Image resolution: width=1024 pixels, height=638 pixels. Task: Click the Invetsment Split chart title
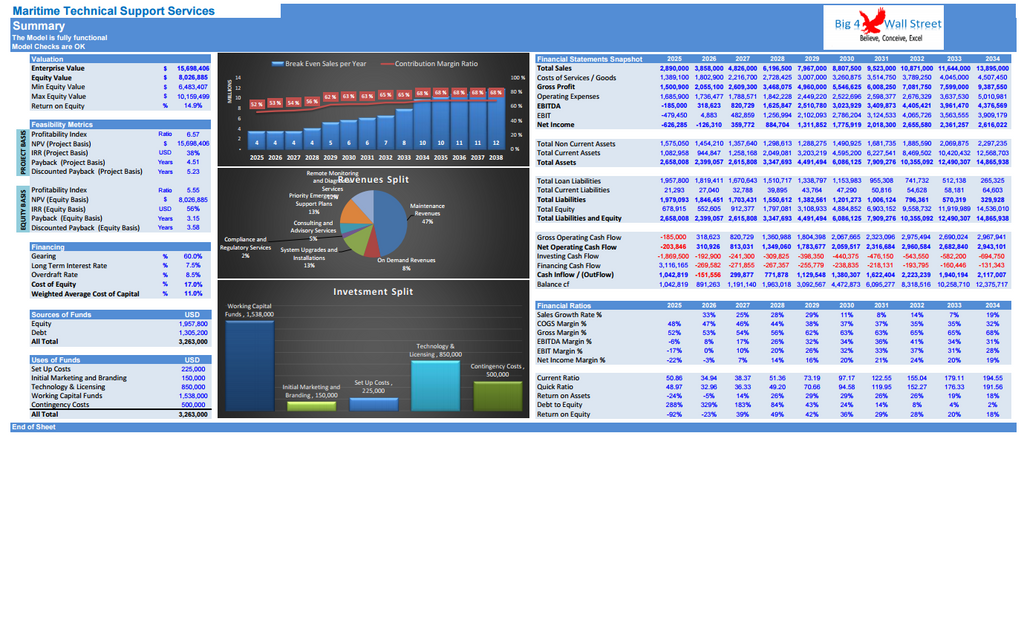tap(373, 292)
